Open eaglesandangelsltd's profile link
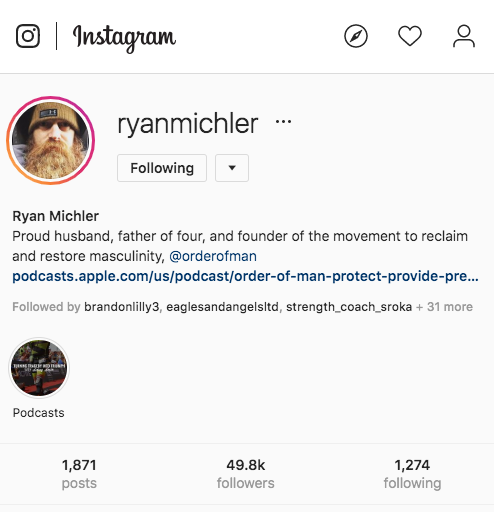 coord(222,307)
